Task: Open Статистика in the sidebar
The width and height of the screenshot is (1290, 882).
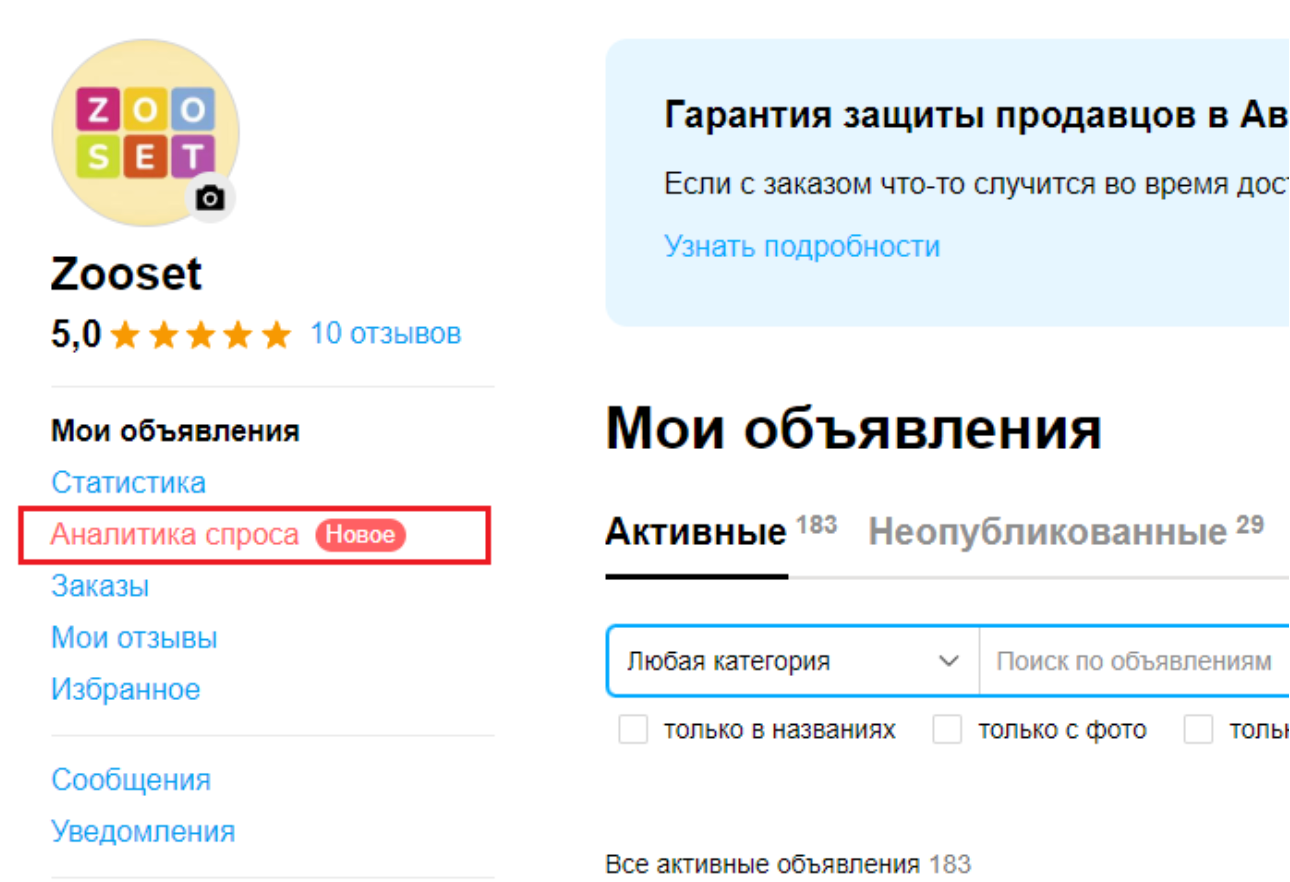Action: click(x=129, y=482)
